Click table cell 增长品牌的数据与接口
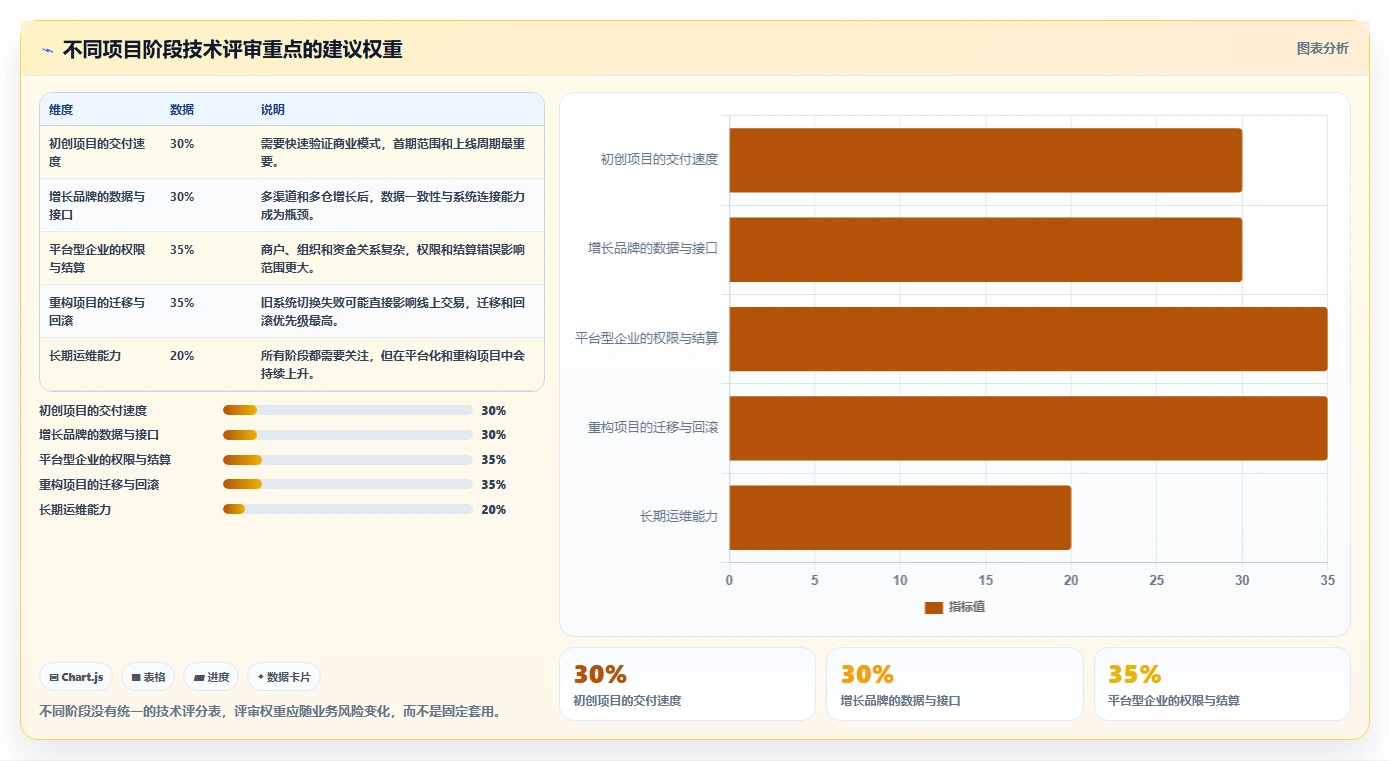 (100, 205)
